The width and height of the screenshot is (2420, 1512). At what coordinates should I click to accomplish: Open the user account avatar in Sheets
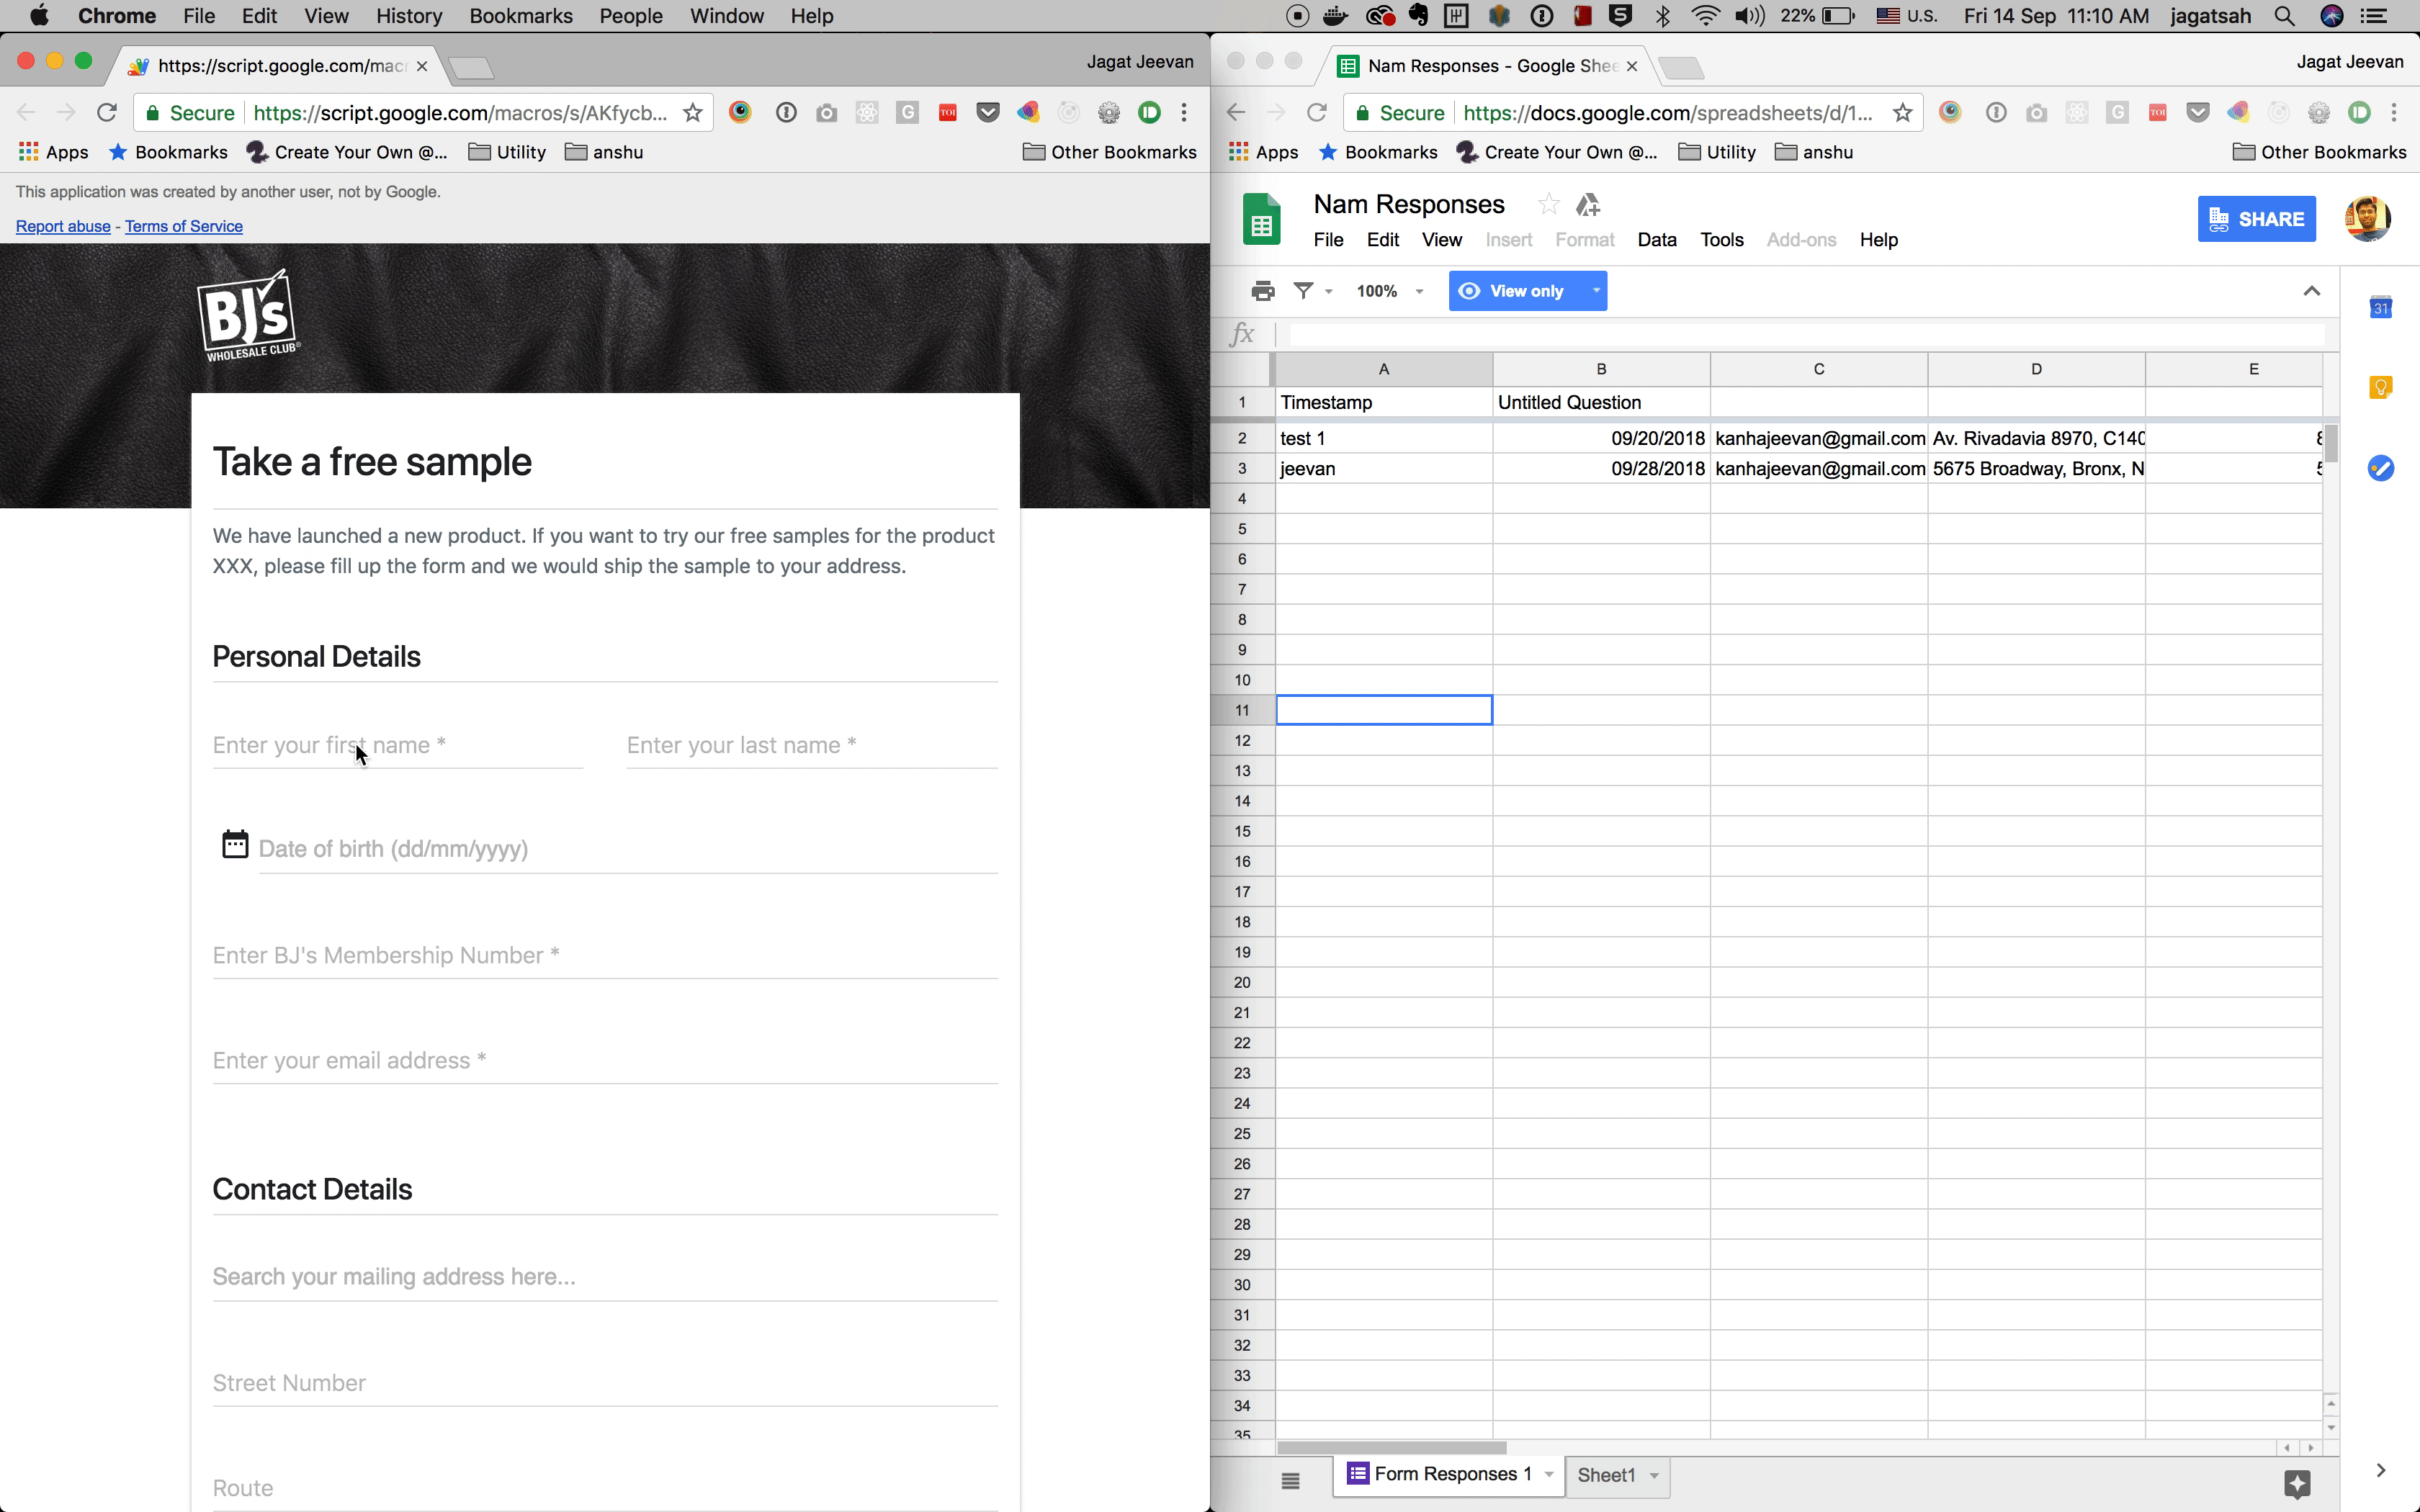(x=2367, y=218)
